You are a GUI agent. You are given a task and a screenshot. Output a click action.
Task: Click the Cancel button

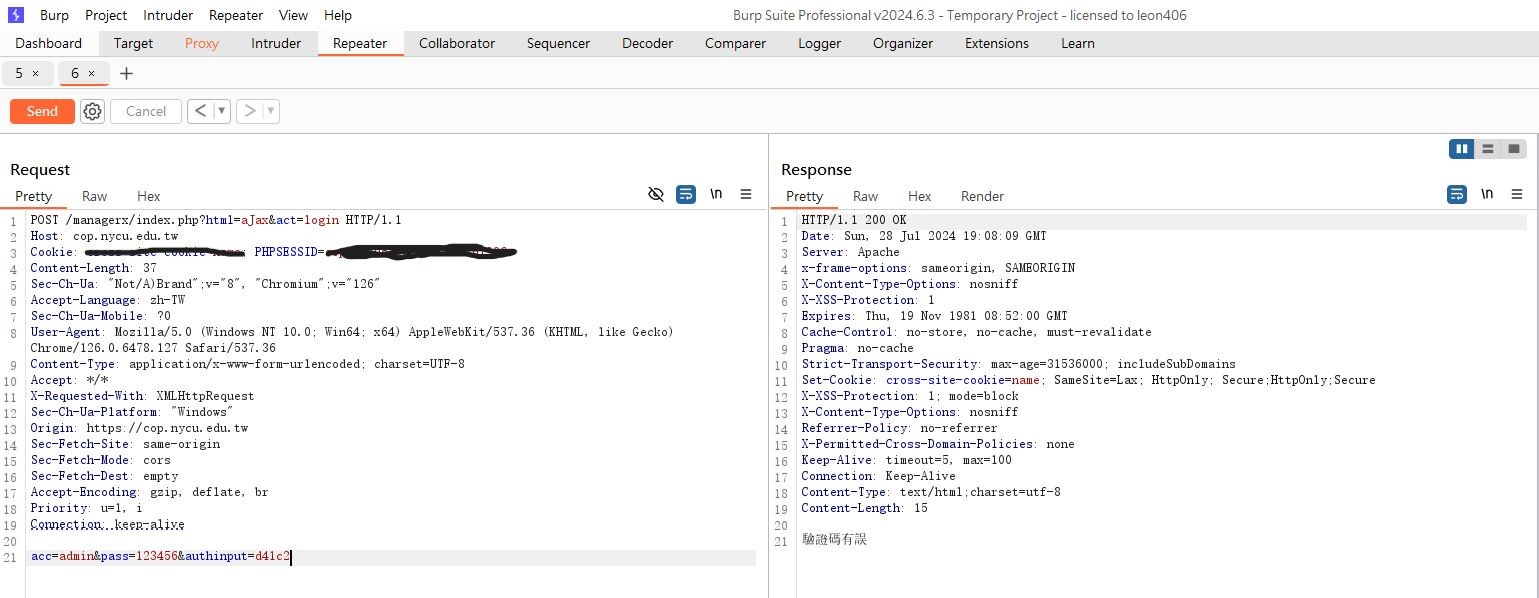tap(146, 111)
